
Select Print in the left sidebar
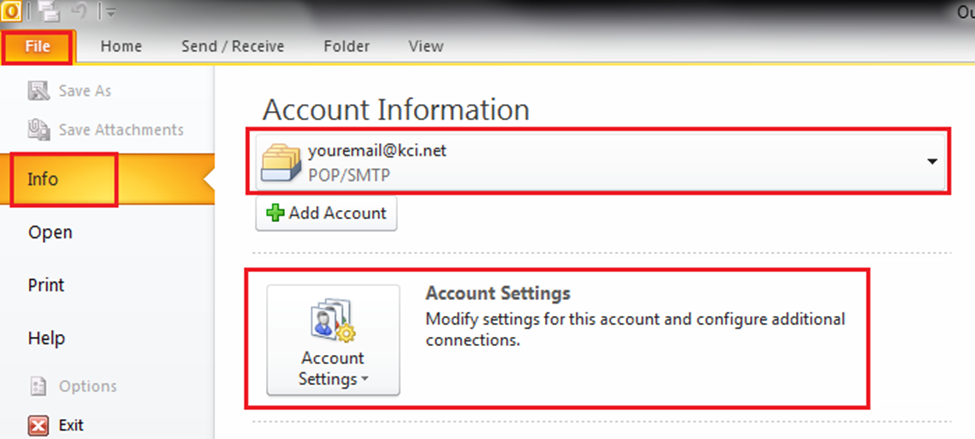(46, 285)
